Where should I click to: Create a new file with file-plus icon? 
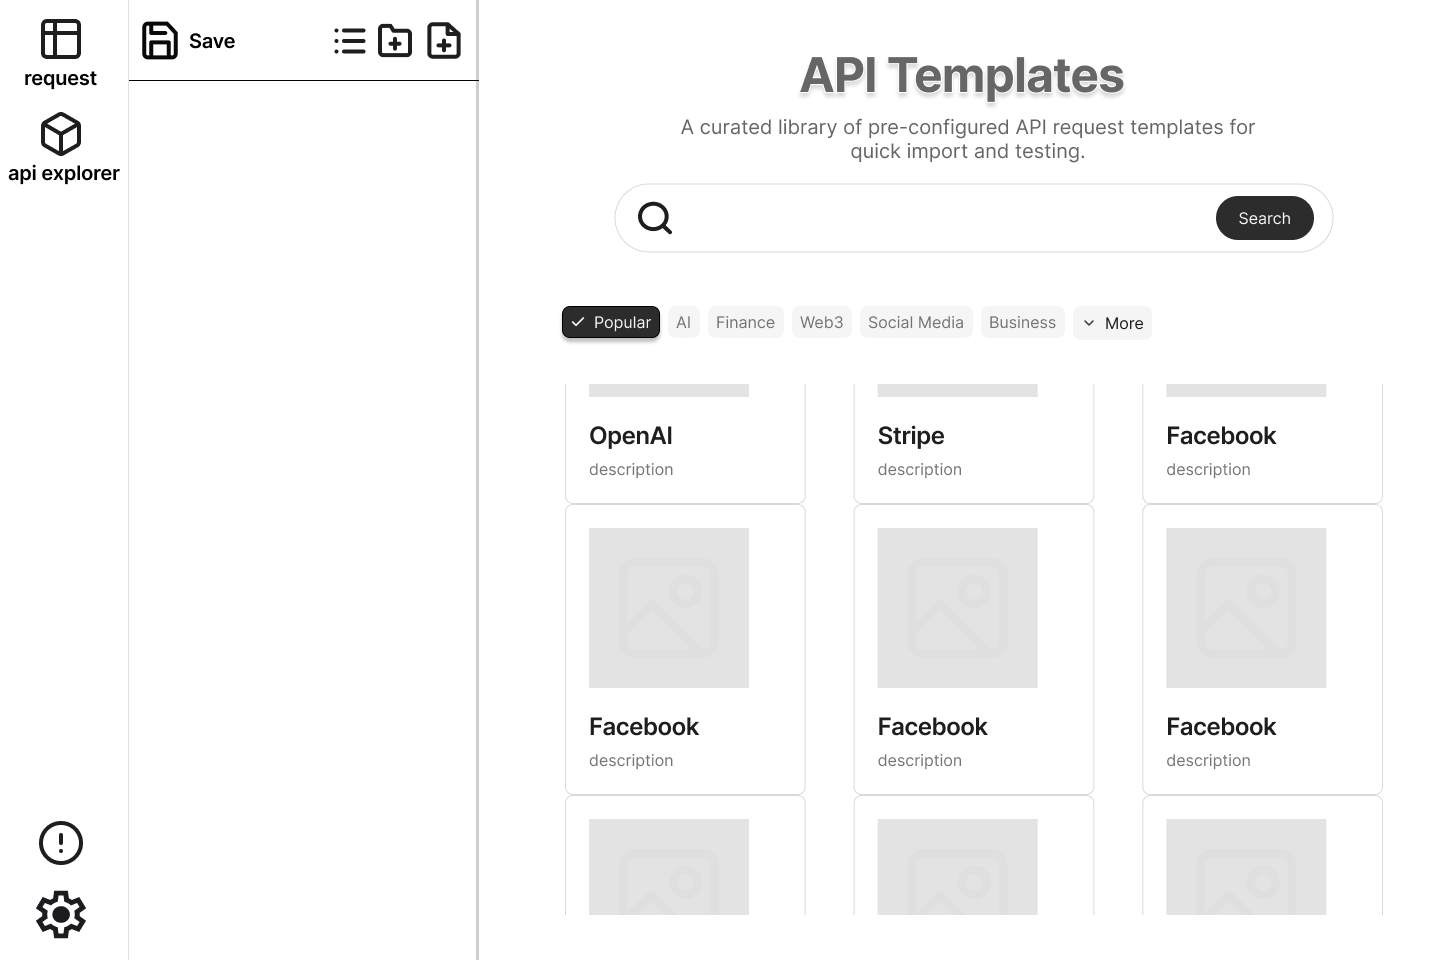coord(444,41)
